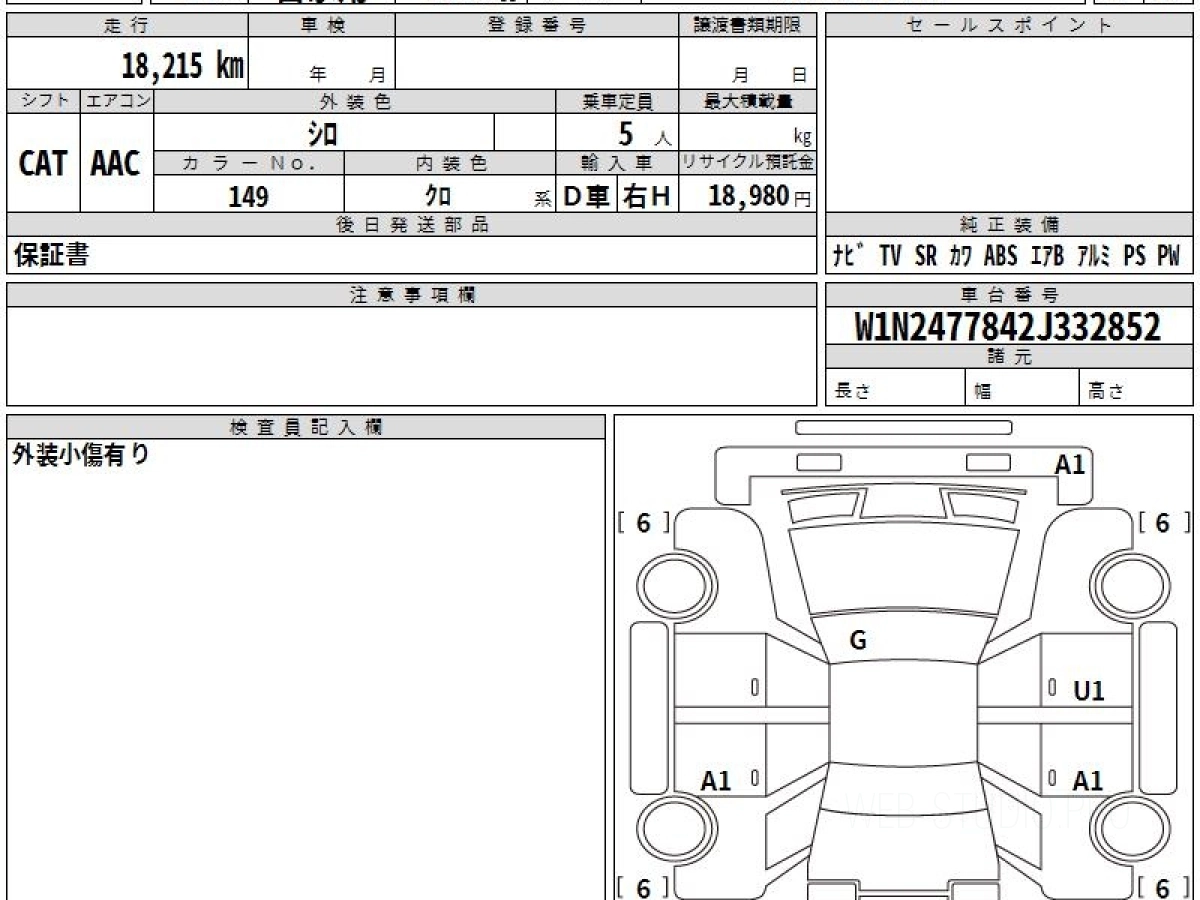This screenshot has width=1200, height=900.
Task: Click the エアコン column header
Action: click(117, 101)
